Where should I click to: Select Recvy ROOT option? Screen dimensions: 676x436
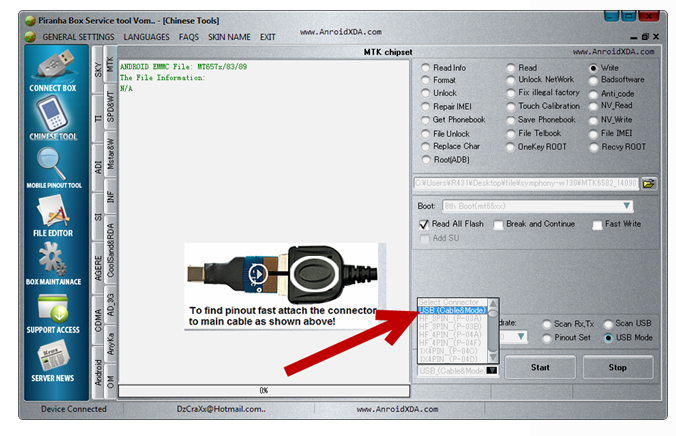pos(594,147)
